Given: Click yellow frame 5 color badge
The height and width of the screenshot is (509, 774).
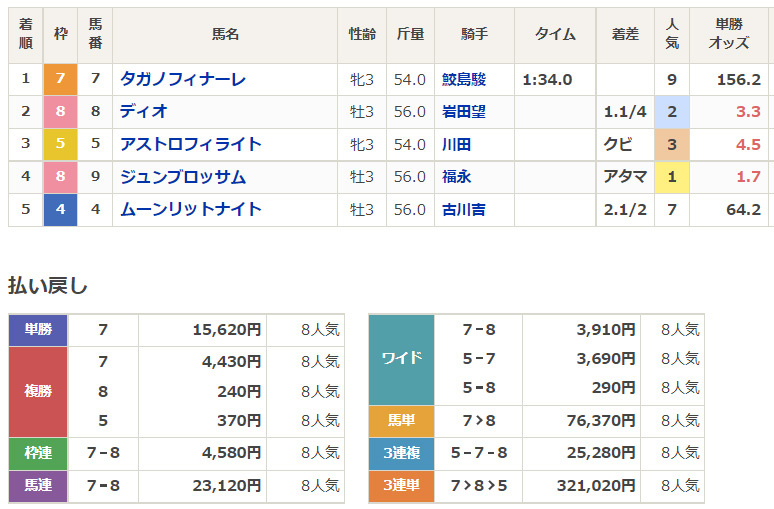Looking at the screenshot, I should point(60,145).
